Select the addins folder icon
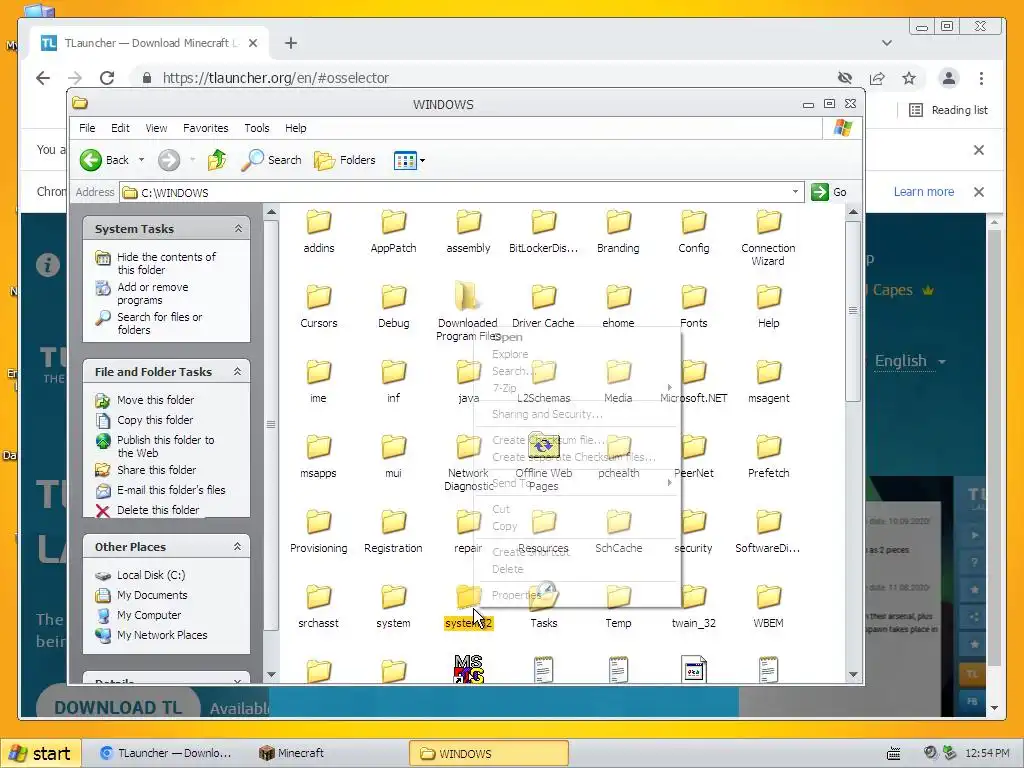The image size is (1024, 768). (x=319, y=222)
